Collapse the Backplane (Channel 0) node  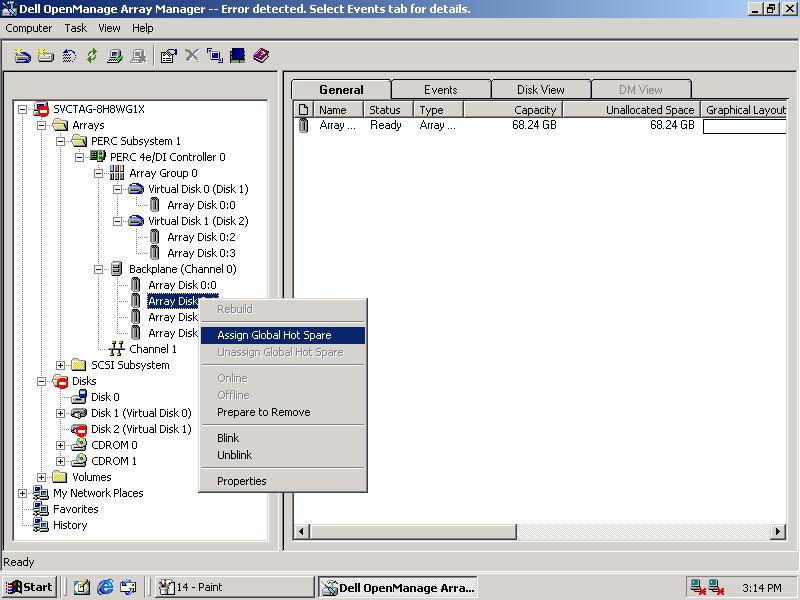[x=98, y=269]
